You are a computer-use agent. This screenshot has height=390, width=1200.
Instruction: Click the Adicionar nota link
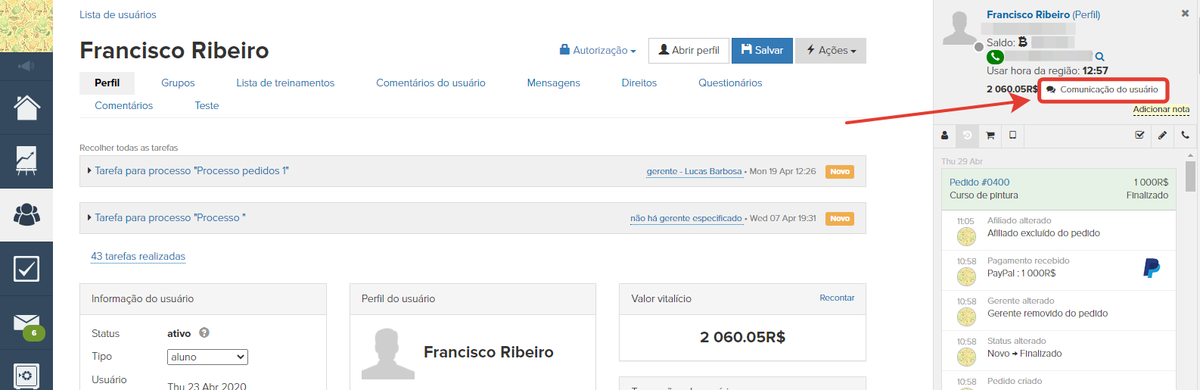pyautogui.click(x=1161, y=109)
